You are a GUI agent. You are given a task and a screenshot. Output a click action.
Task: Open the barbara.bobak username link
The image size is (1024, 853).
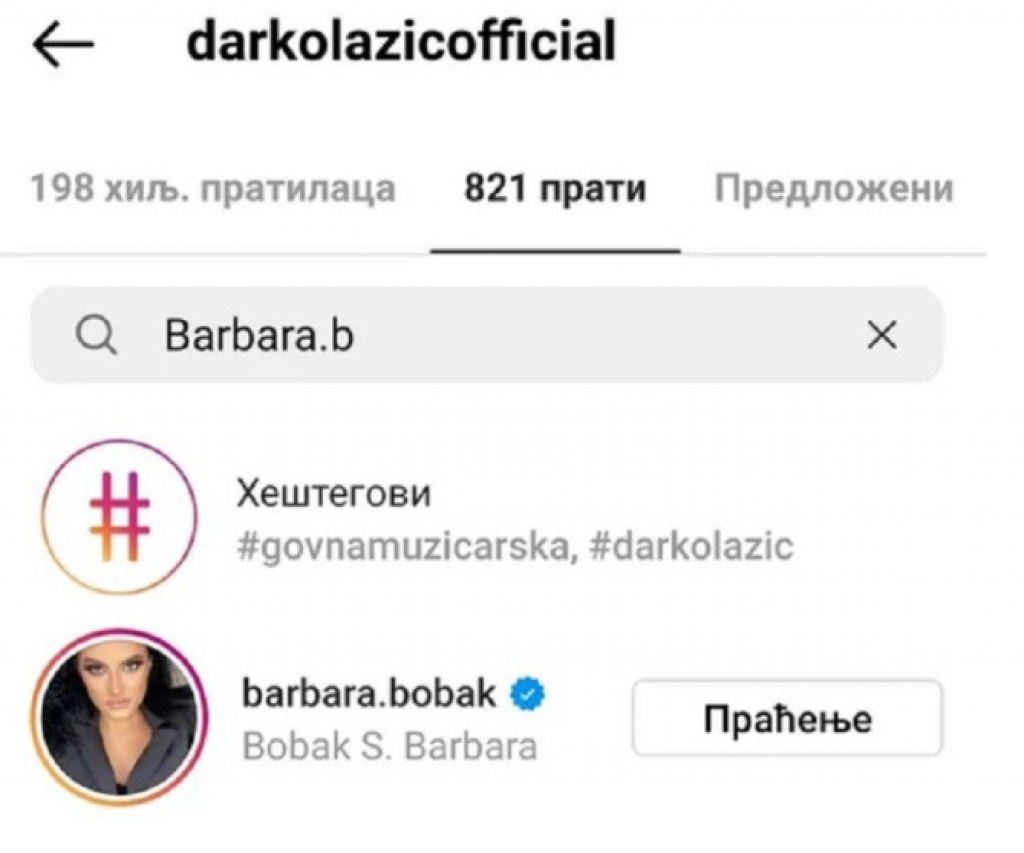click(x=369, y=693)
